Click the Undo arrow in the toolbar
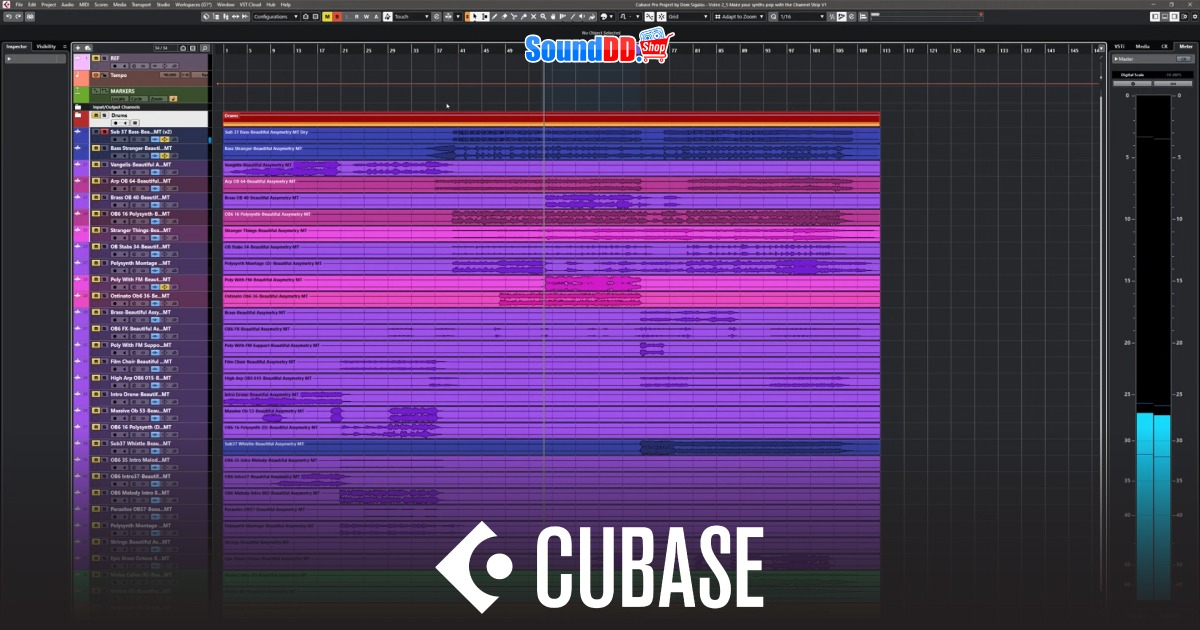The image size is (1200, 630). 10,17
